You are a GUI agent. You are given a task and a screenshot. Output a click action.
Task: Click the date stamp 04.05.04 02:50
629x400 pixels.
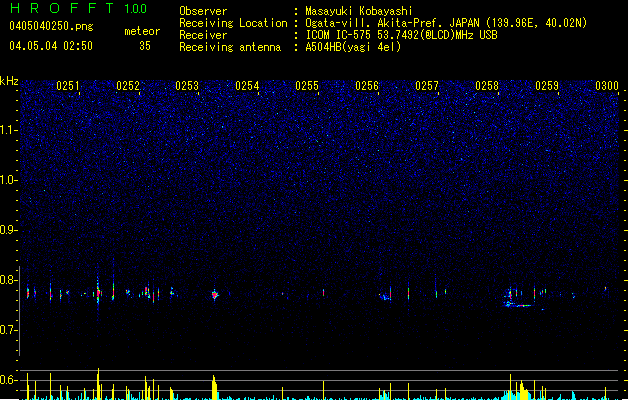pos(51,46)
